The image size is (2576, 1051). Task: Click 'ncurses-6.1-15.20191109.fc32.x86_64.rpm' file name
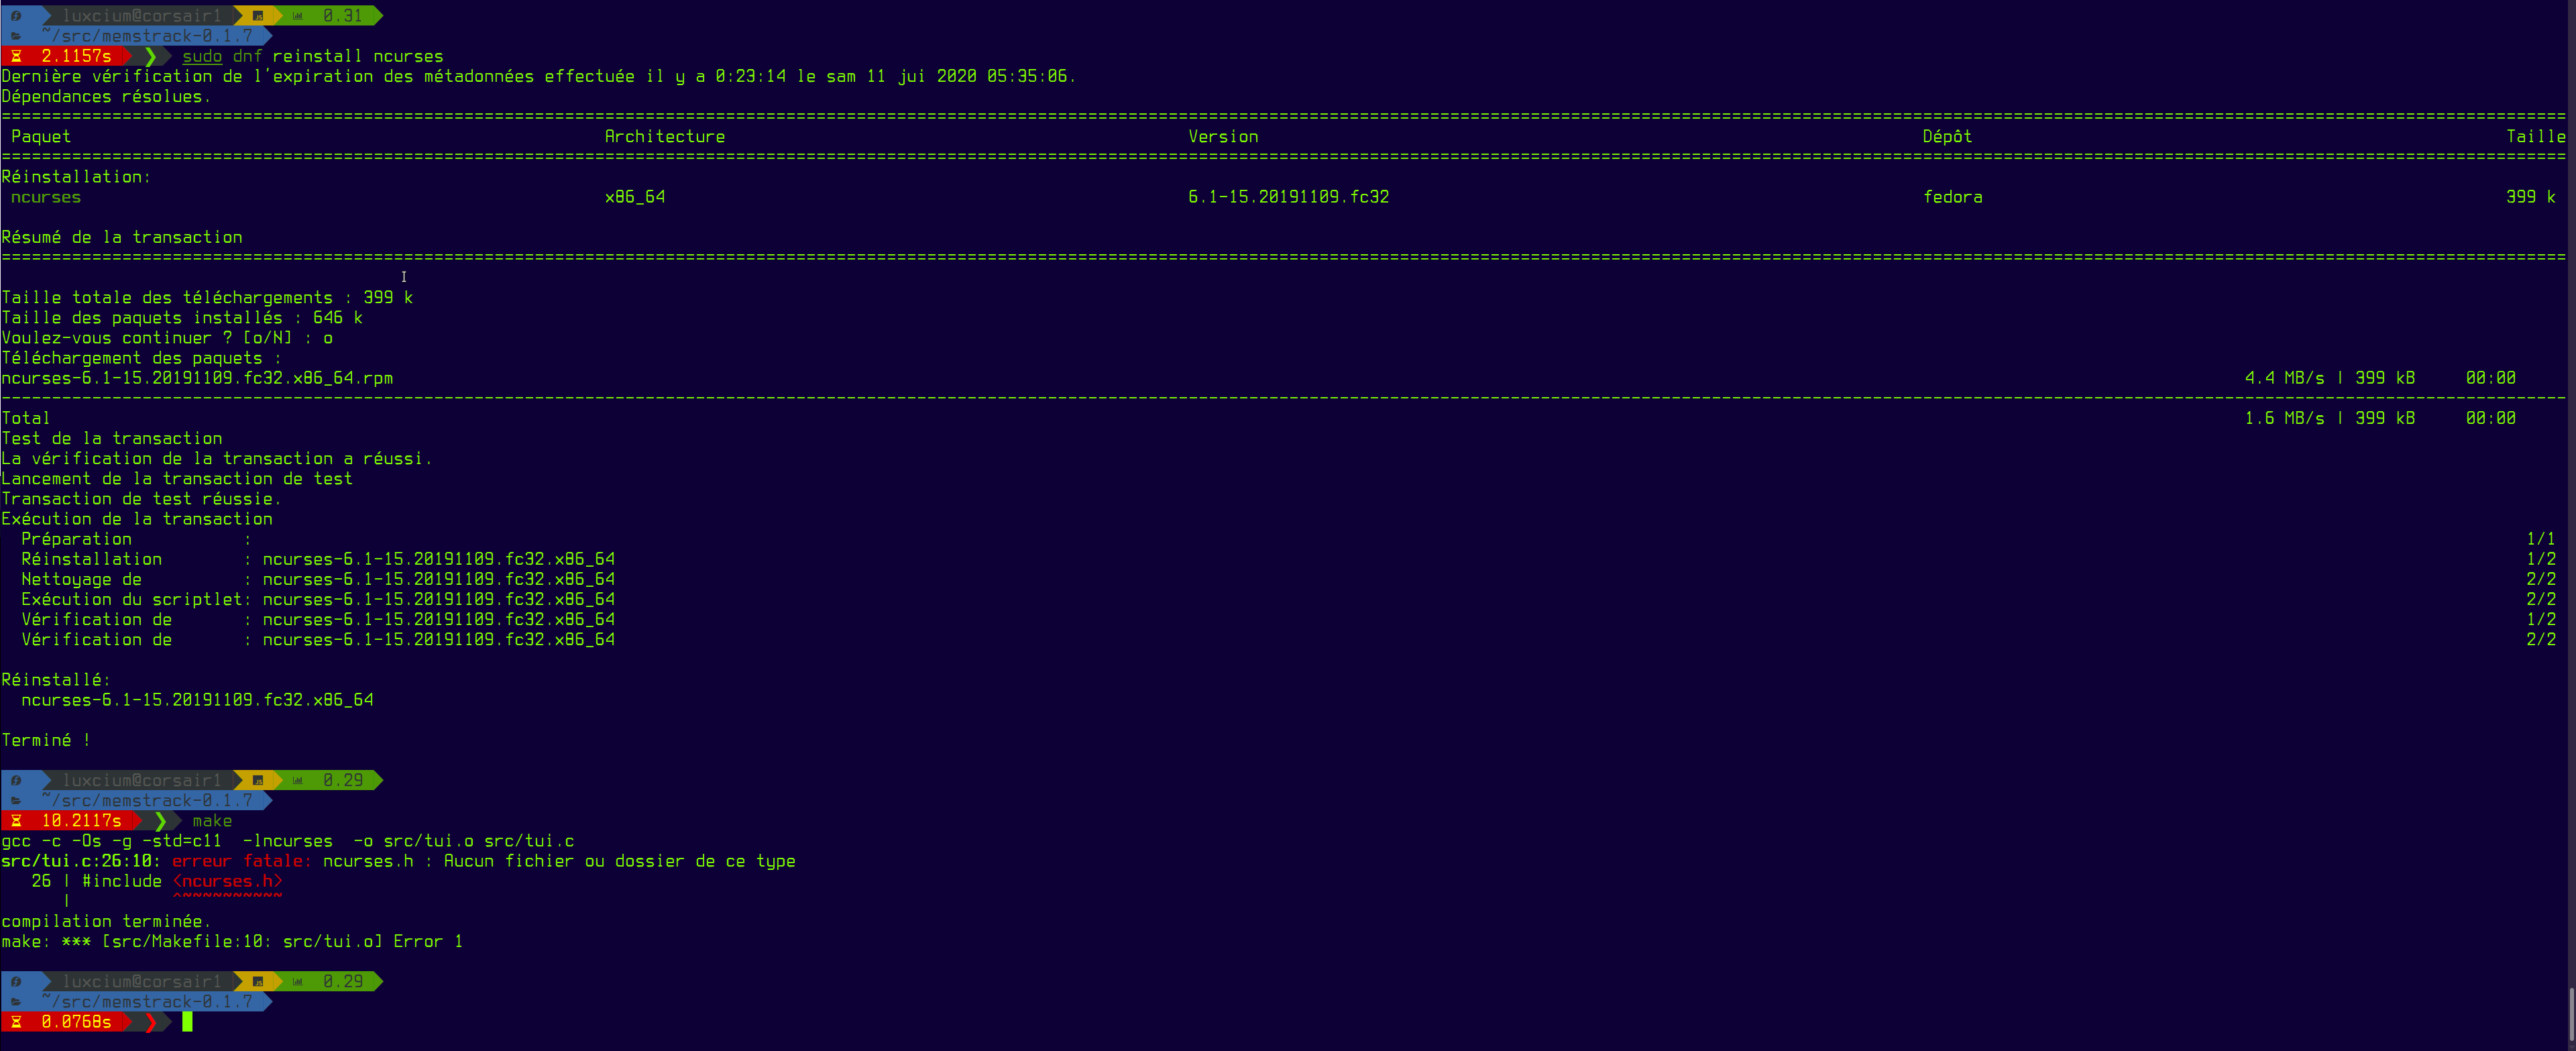click(197, 378)
